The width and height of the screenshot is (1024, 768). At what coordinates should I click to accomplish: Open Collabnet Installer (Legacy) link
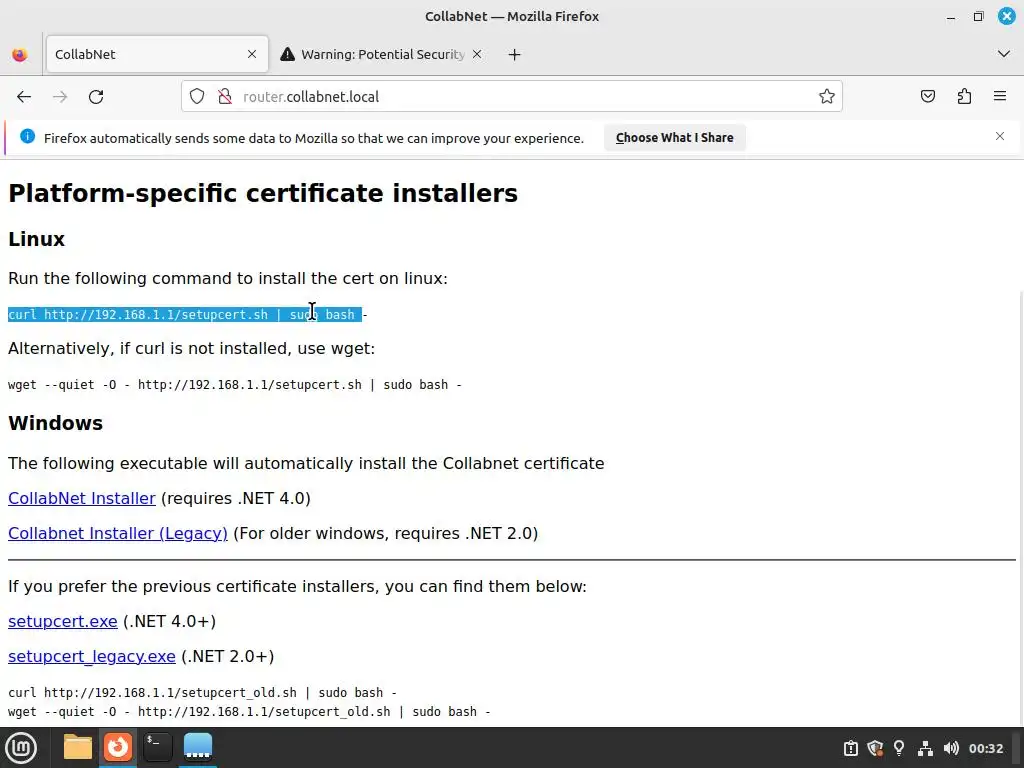click(x=118, y=534)
